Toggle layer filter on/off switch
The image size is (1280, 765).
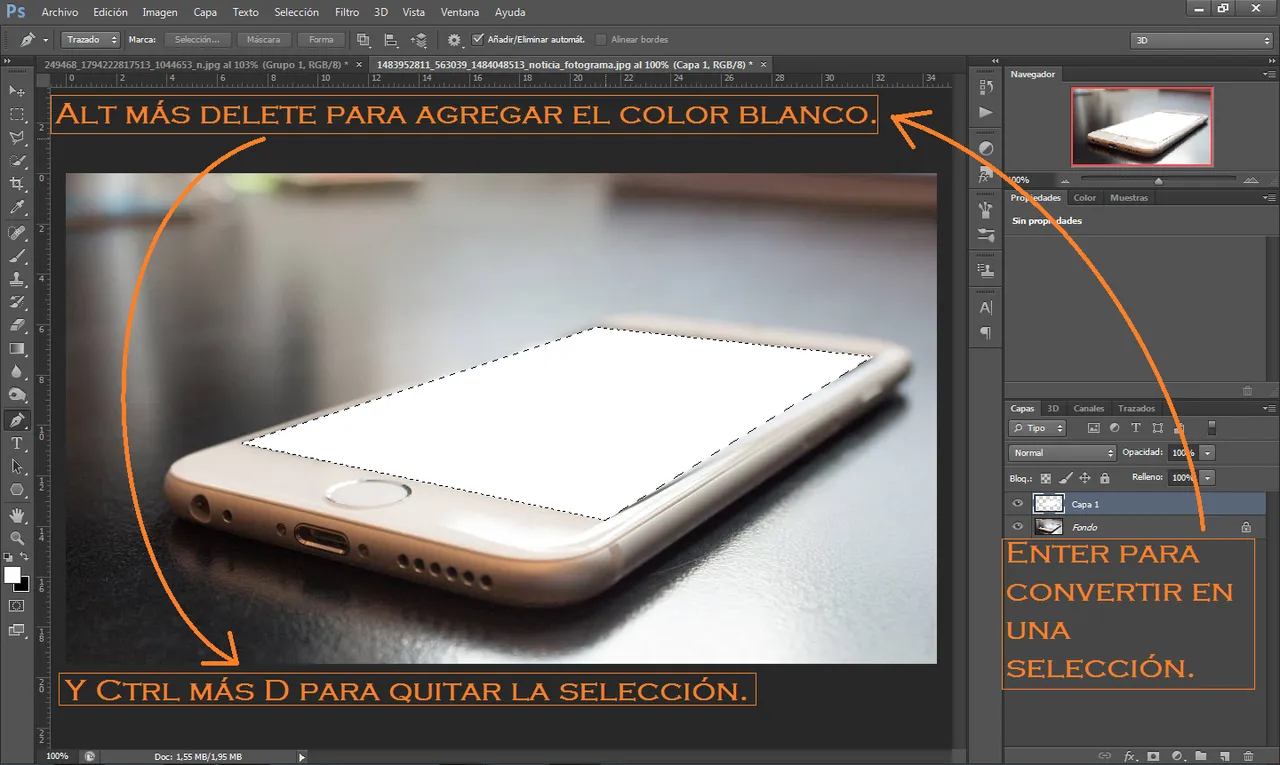1212,427
